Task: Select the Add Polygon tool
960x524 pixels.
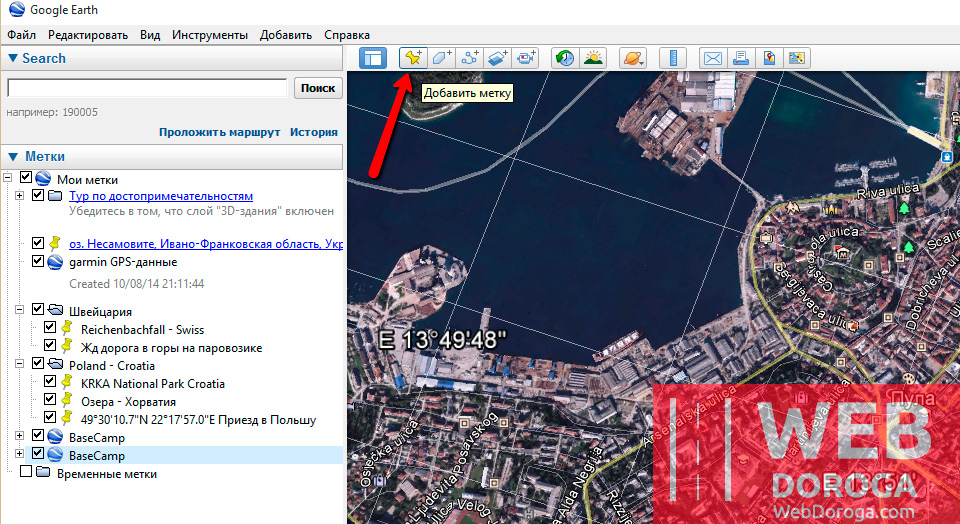Action: click(441, 58)
